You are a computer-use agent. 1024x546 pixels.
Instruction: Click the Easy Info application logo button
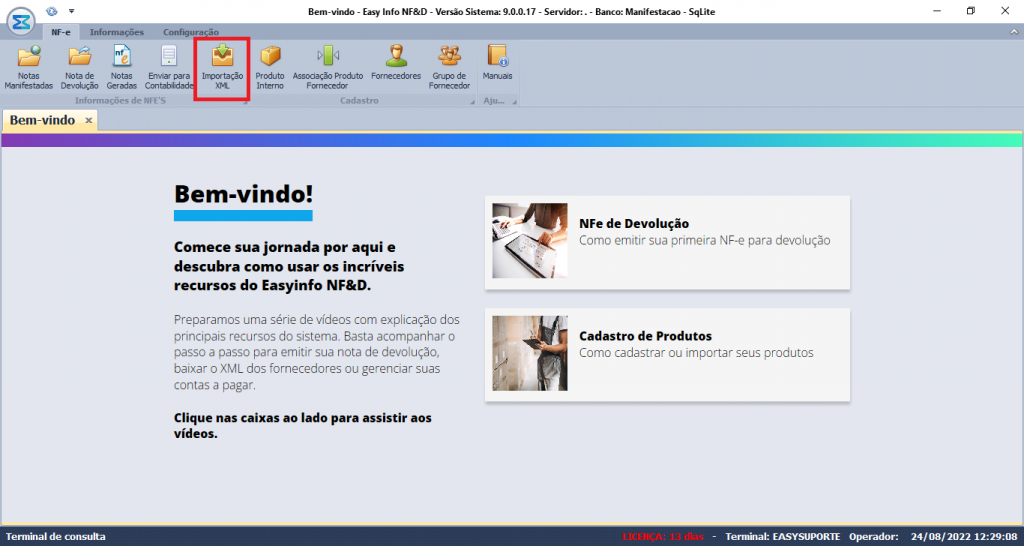[x=21, y=22]
